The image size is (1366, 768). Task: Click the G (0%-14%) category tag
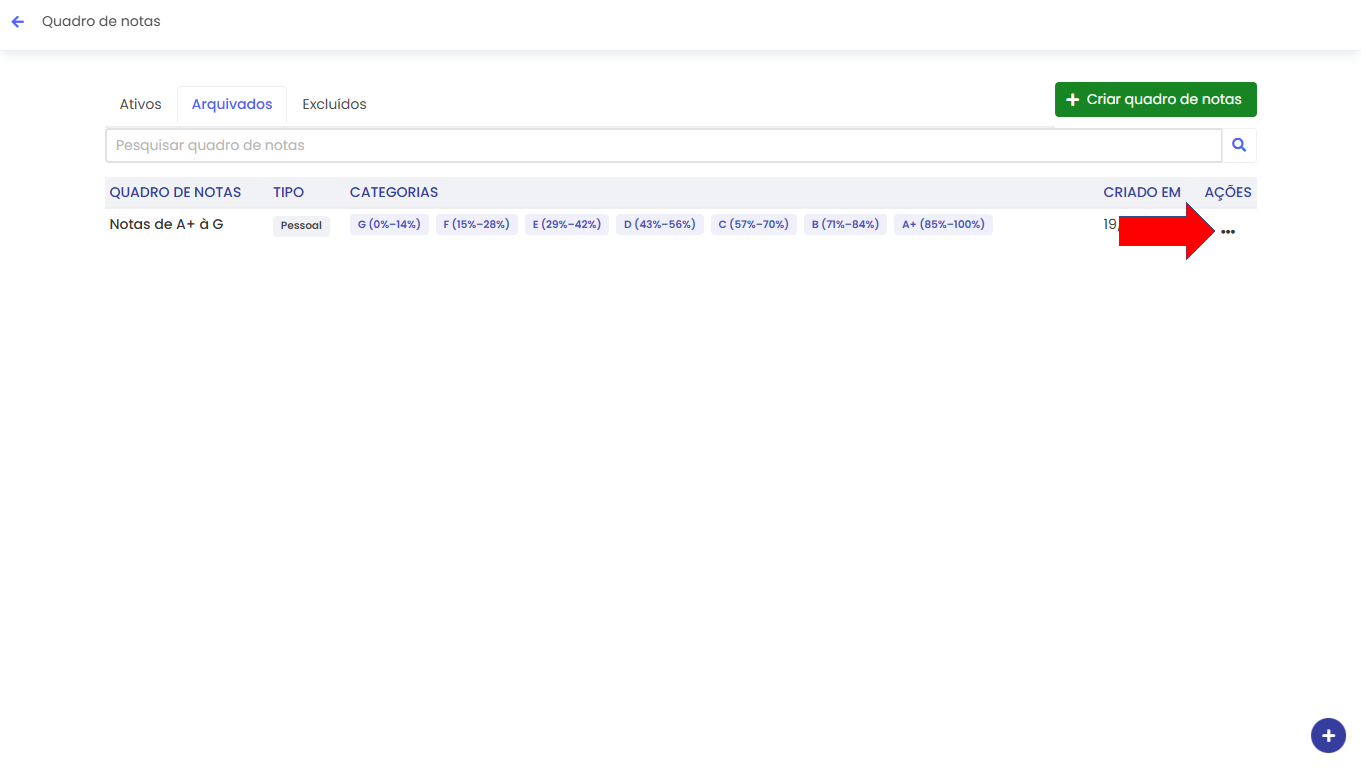[x=389, y=224]
